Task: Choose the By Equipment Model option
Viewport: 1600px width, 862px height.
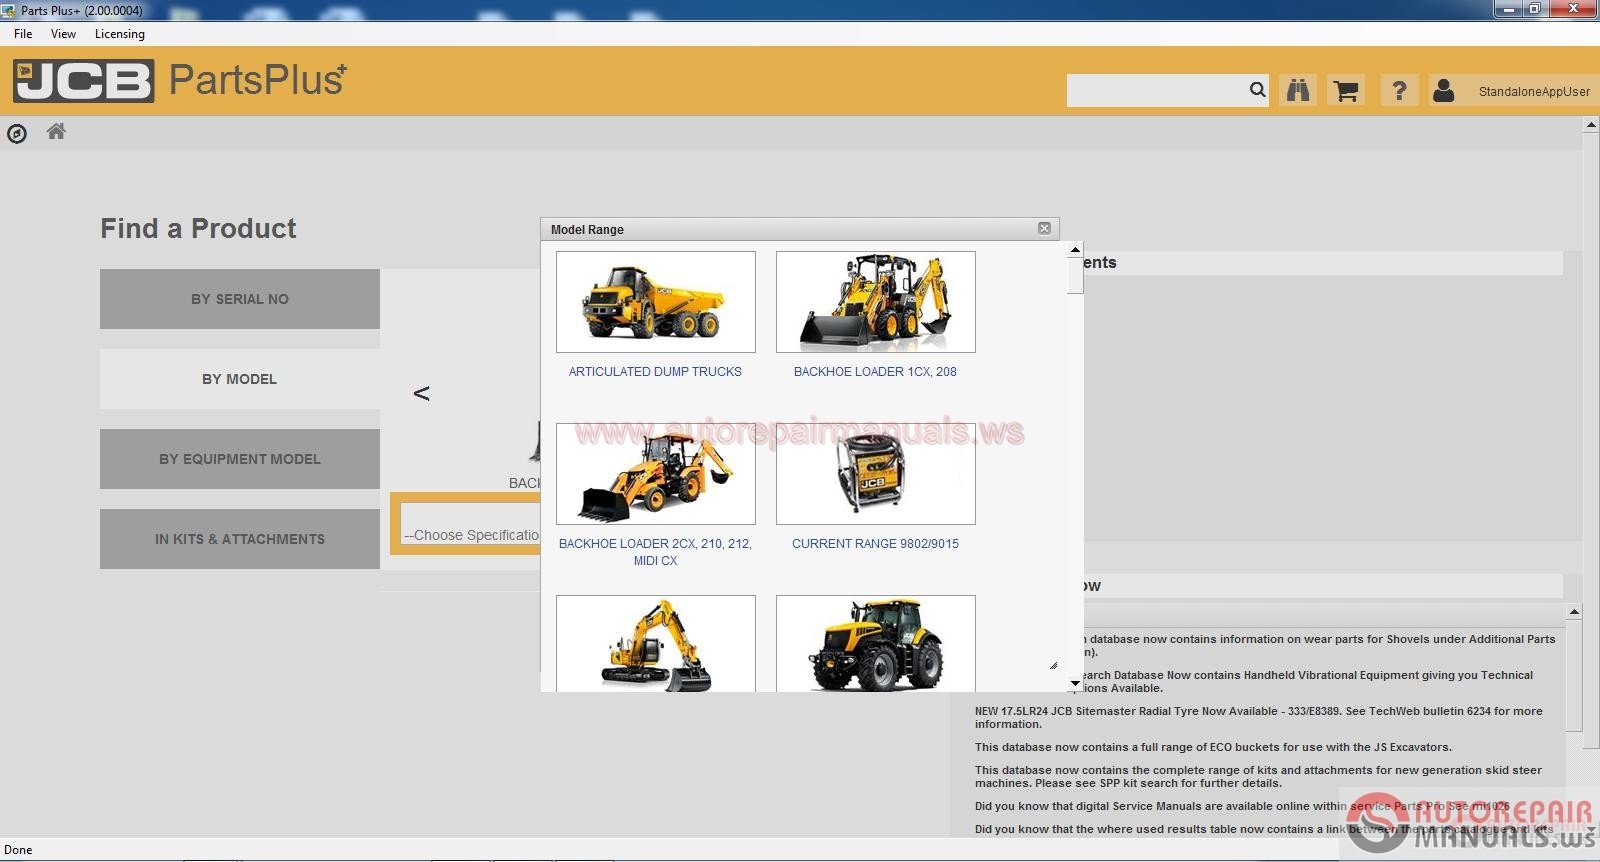Action: pos(240,459)
